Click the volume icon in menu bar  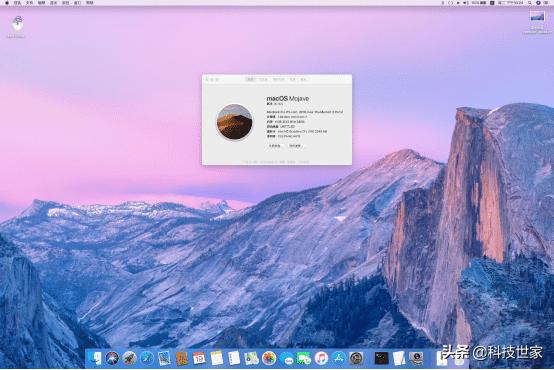(466, 3)
